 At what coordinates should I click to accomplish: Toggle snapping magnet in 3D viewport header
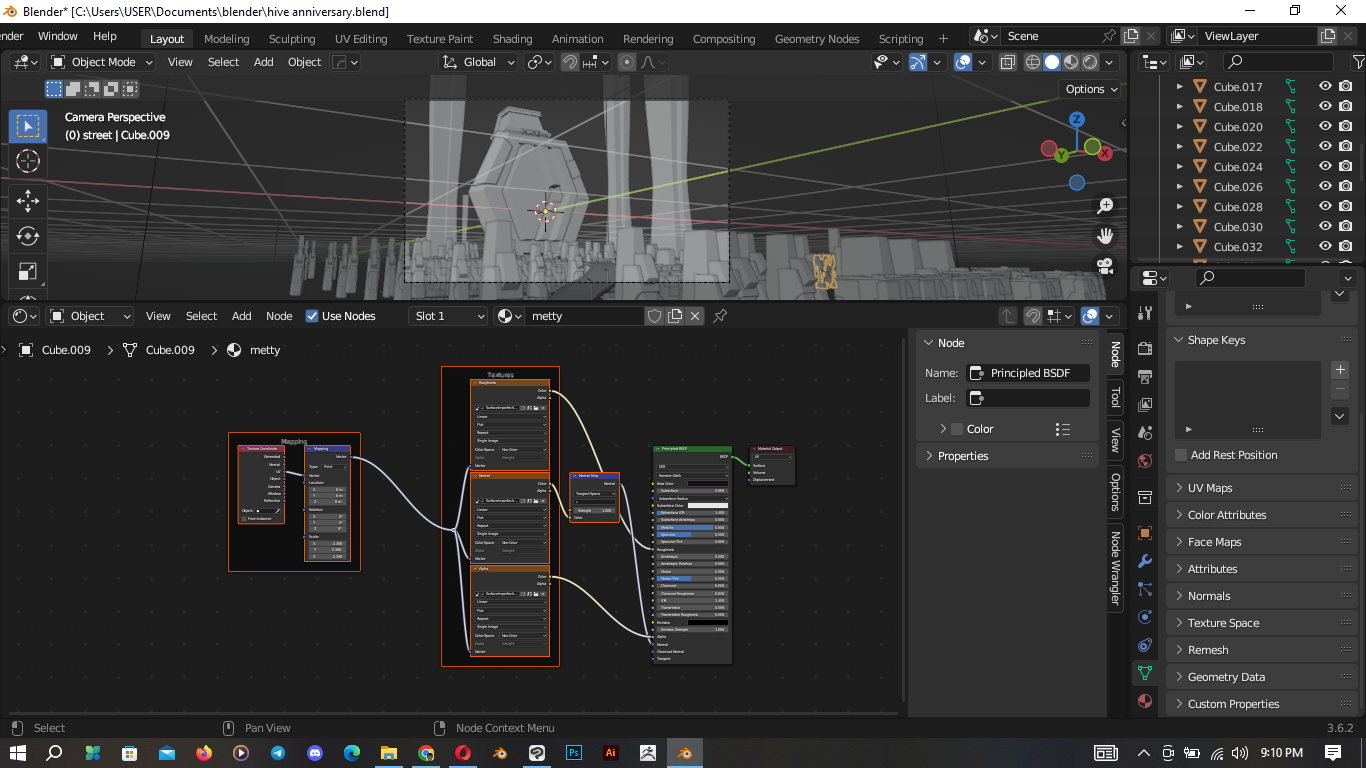coord(570,62)
